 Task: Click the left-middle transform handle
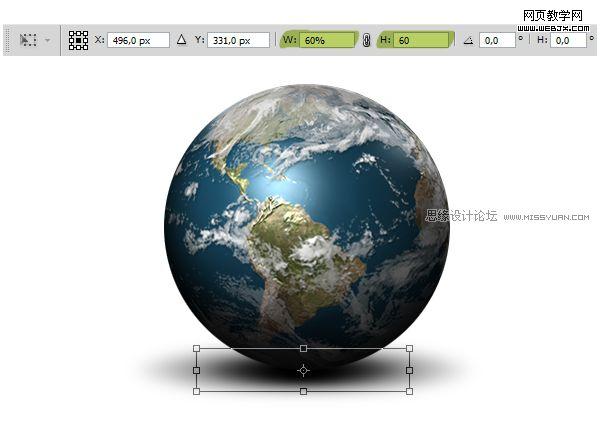click(196, 370)
